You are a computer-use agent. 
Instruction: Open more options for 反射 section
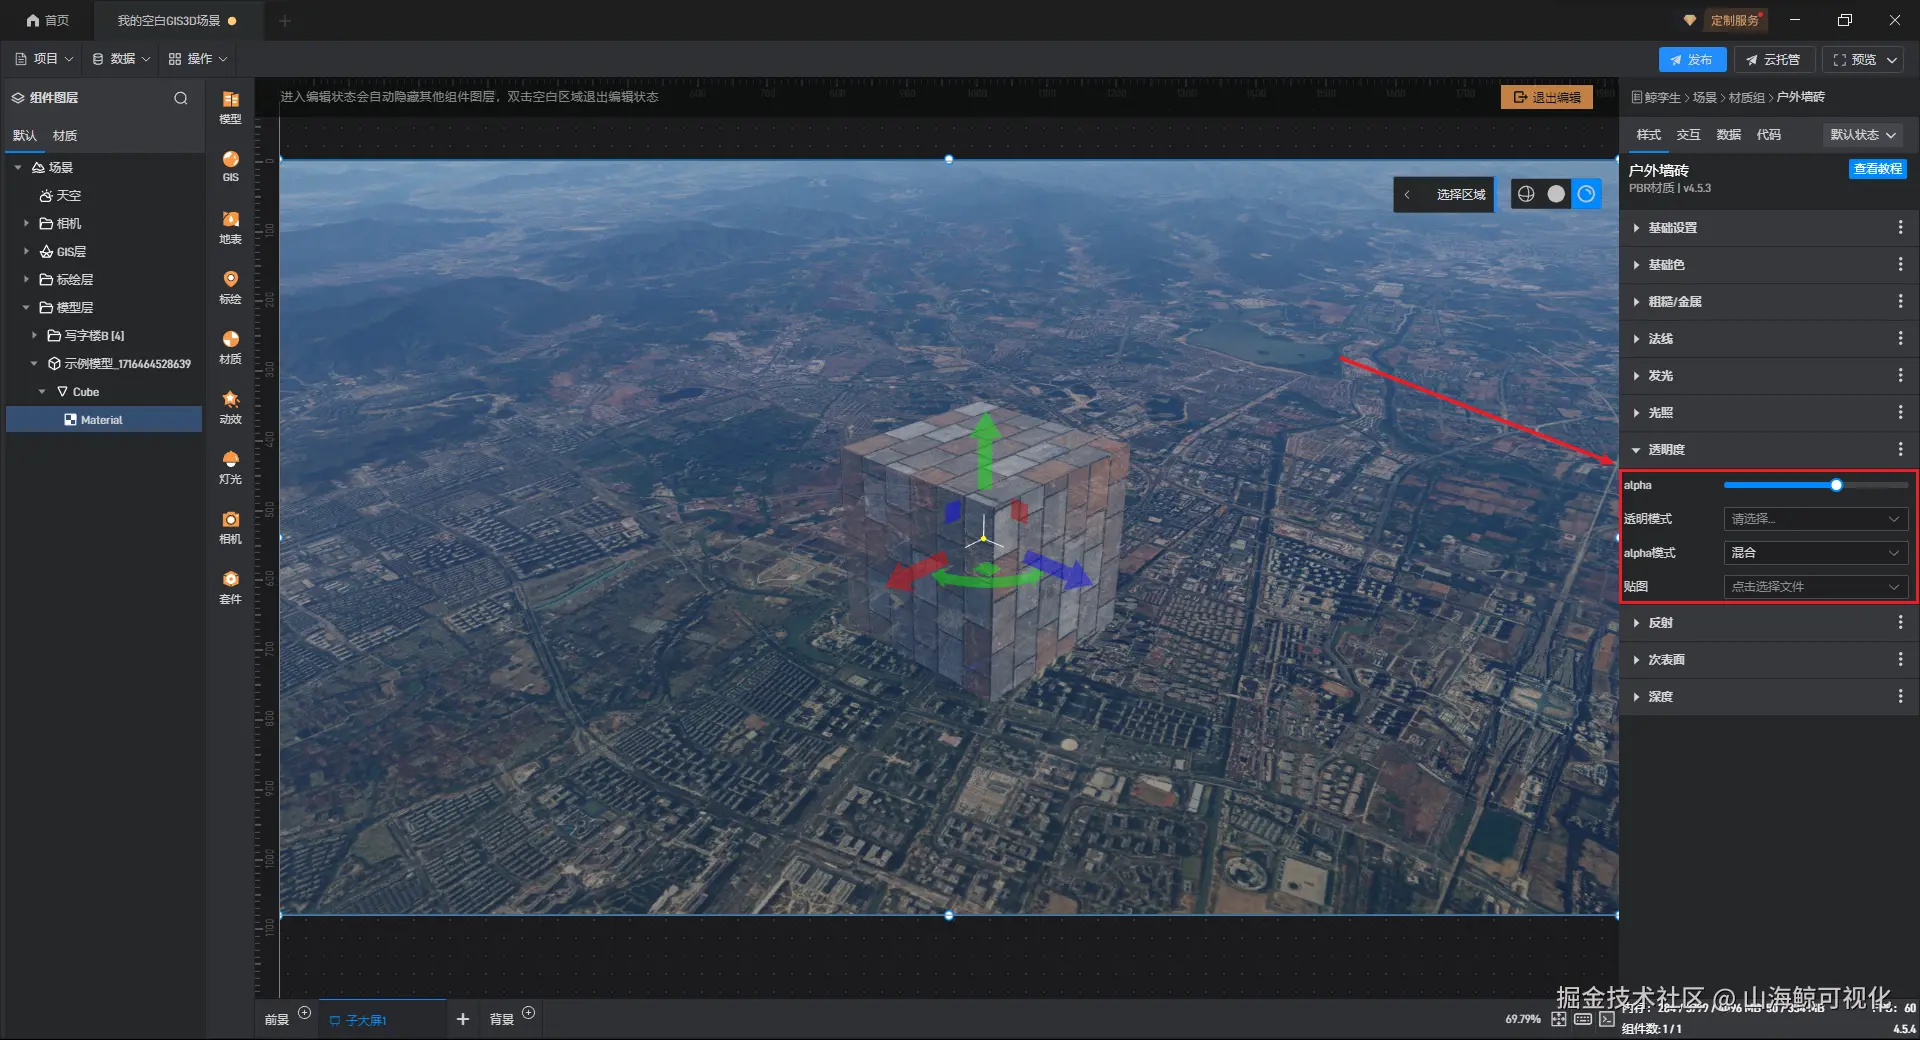[x=1900, y=623]
